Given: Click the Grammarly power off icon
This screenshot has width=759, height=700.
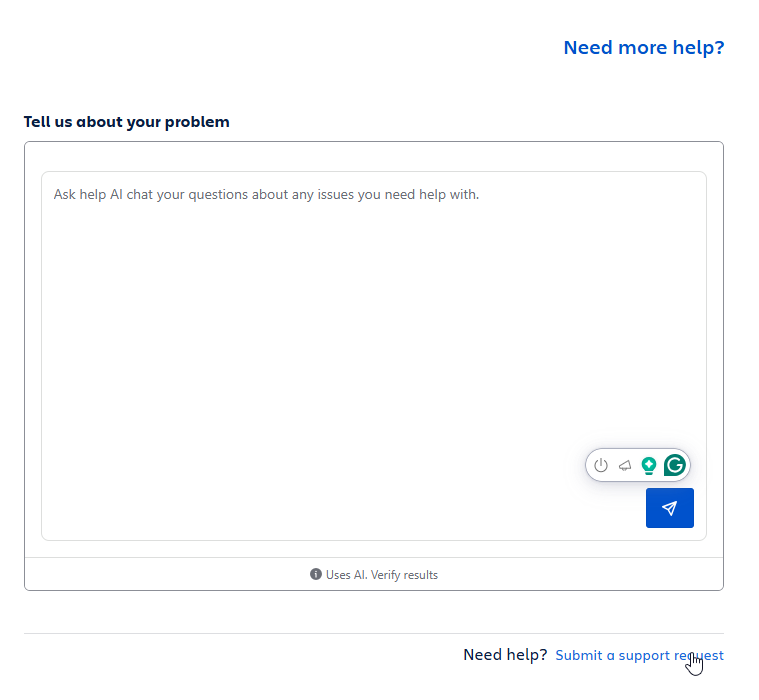Looking at the screenshot, I should (601, 465).
